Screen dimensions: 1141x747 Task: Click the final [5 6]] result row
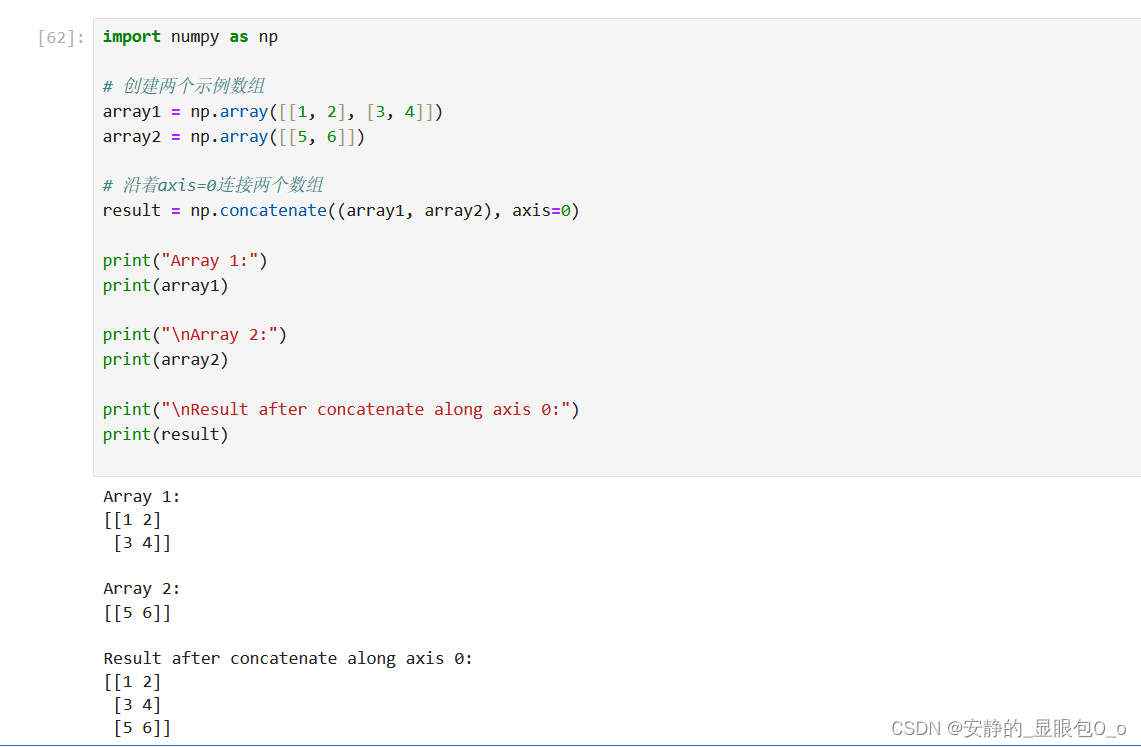point(142,727)
